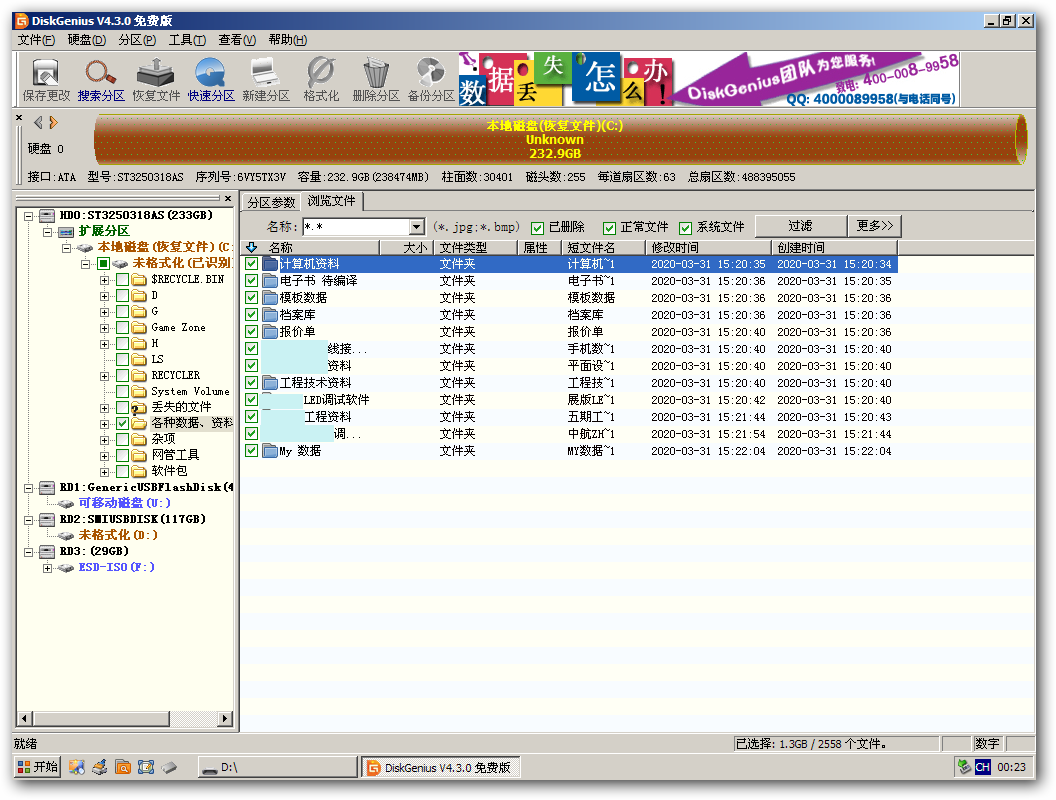Toggle the System files (系统文件) checkbox

coord(686,228)
